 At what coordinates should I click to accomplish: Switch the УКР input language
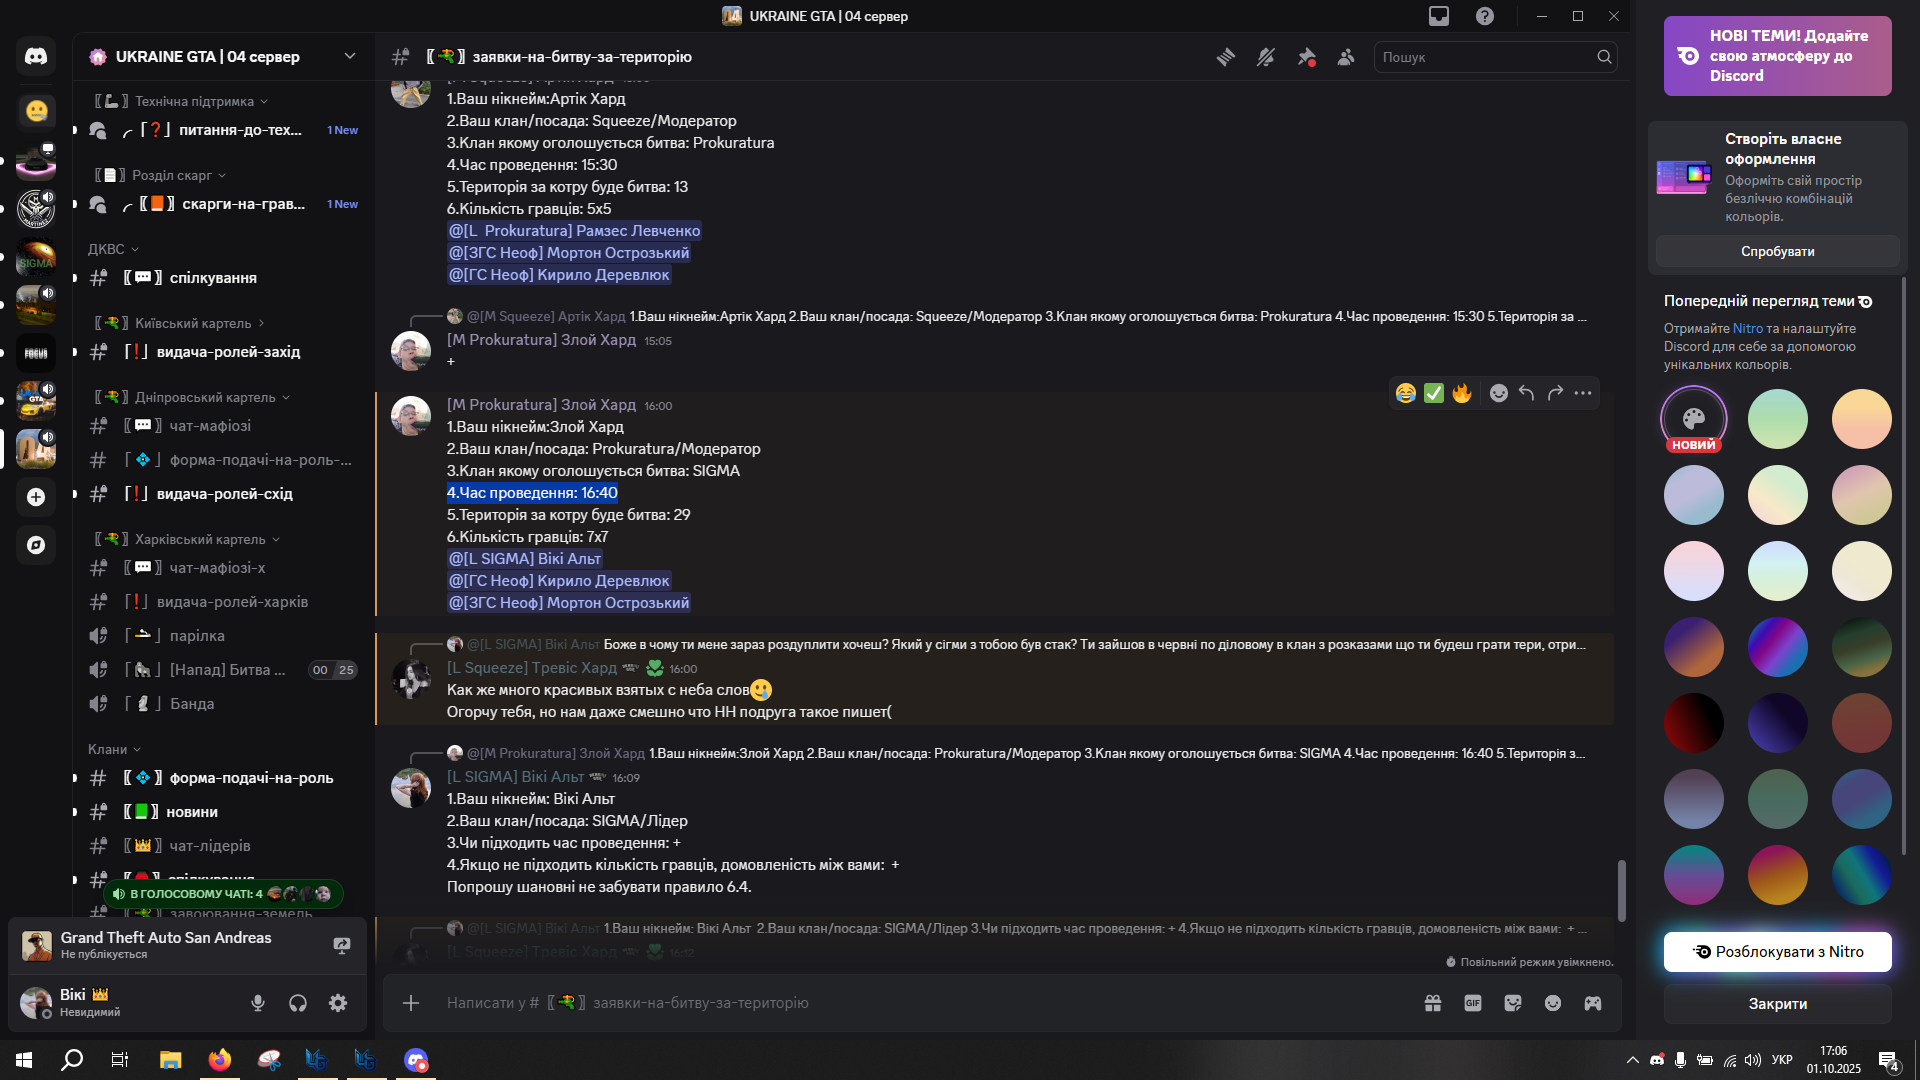1782,1060
